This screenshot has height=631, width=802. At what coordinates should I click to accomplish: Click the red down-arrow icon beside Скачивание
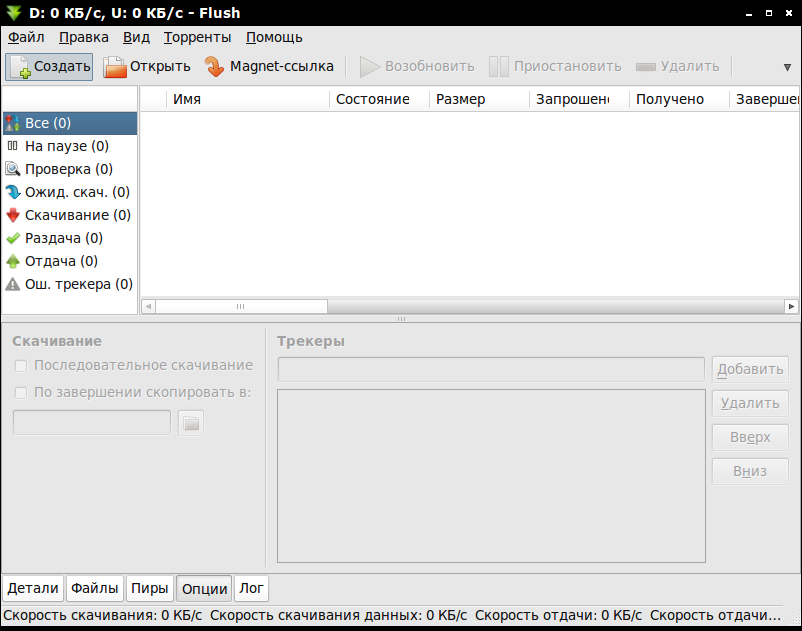13,215
